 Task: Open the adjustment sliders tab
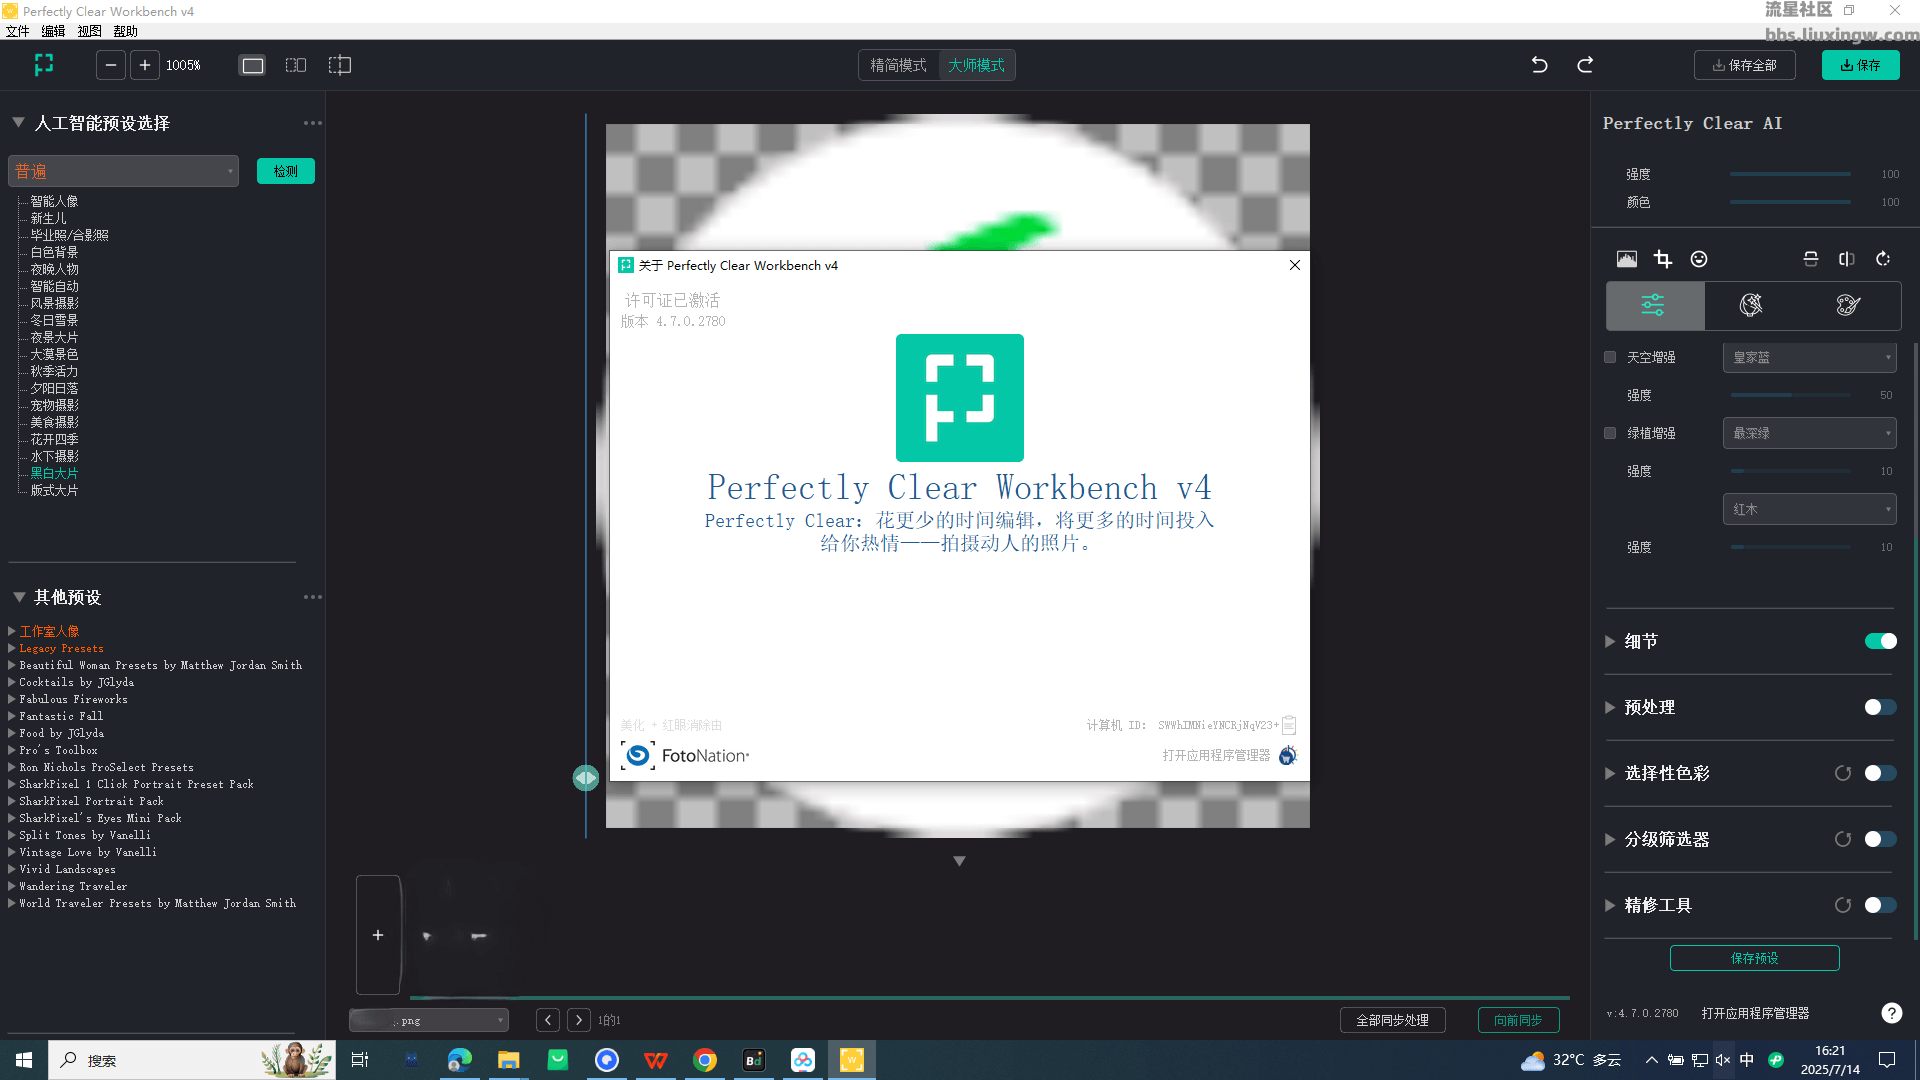pos(1654,305)
